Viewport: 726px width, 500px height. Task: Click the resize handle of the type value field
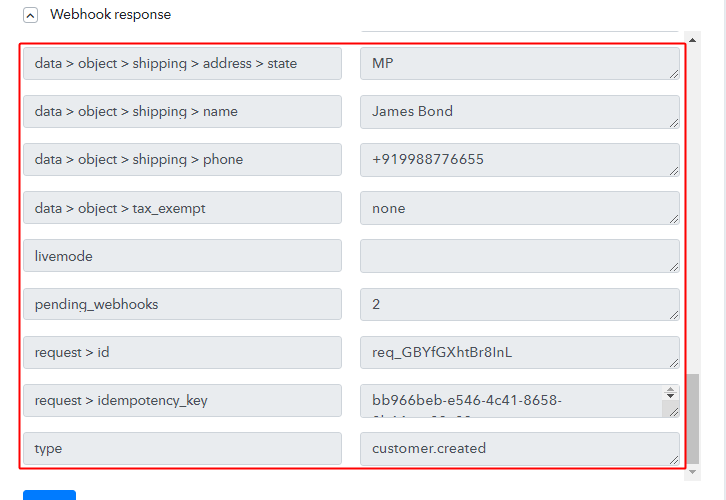point(674,459)
